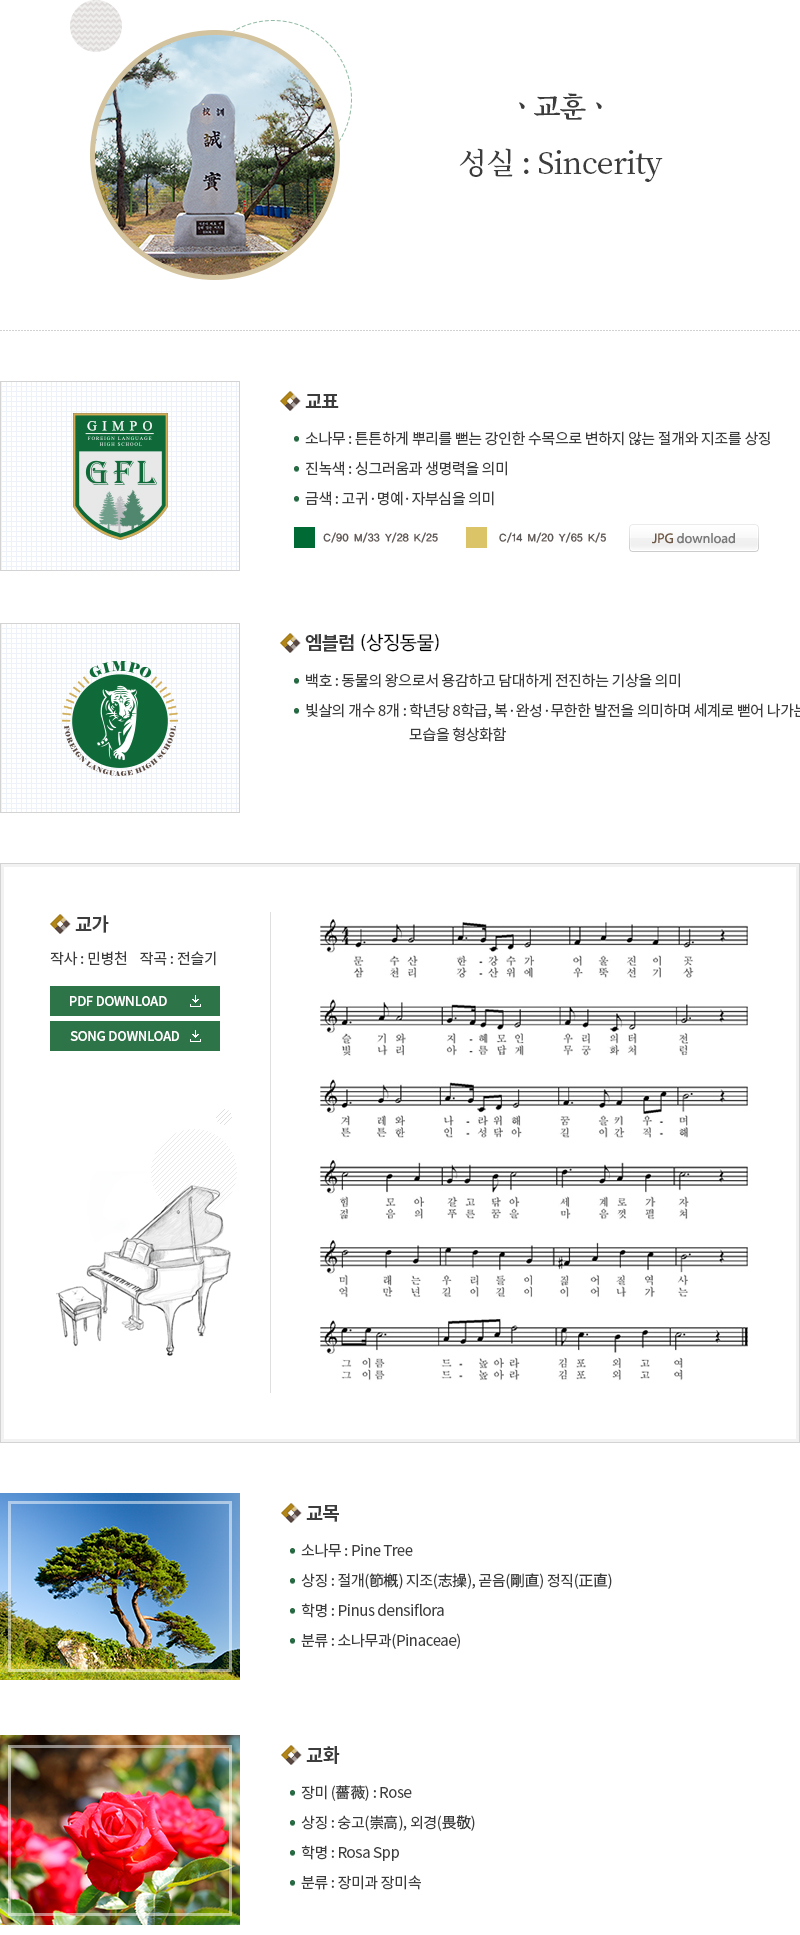The image size is (800, 1935).
Task: Click the download arrow icon in PDF DOWNLOAD
Action: pyautogui.click(x=196, y=1001)
